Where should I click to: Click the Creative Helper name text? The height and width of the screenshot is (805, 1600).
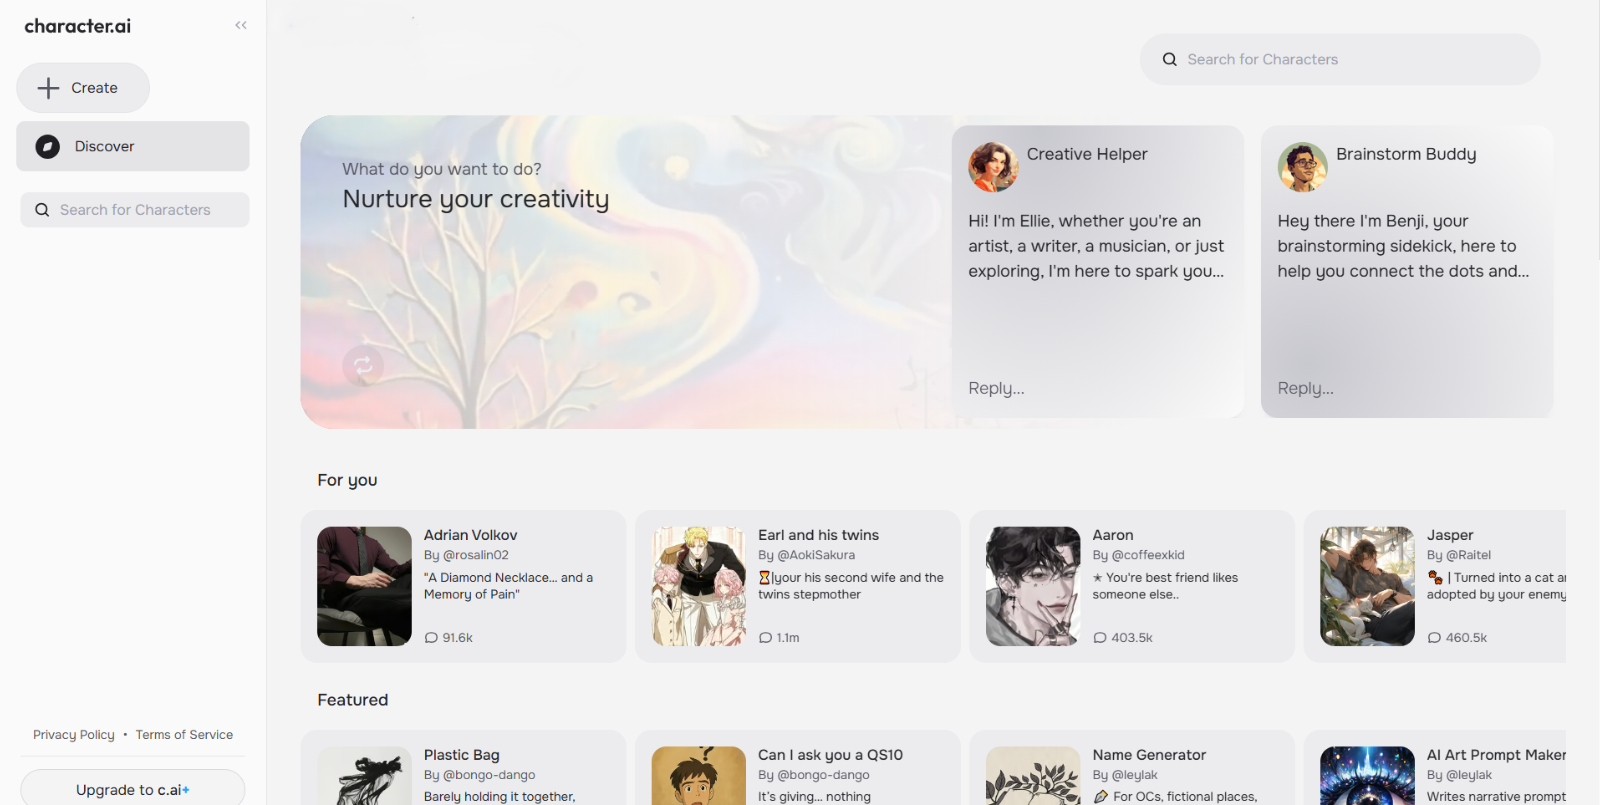coord(1087,154)
